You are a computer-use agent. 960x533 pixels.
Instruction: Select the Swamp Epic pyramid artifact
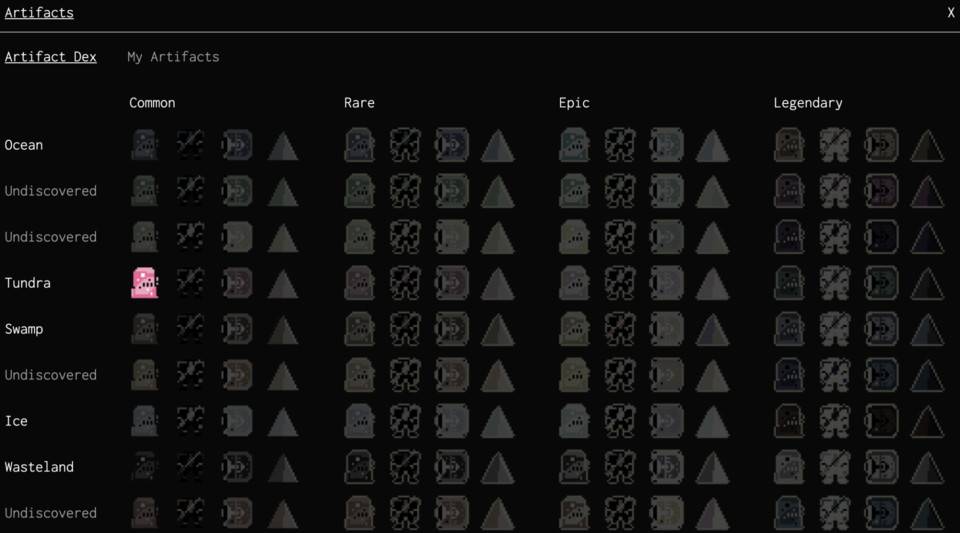click(x=712, y=329)
